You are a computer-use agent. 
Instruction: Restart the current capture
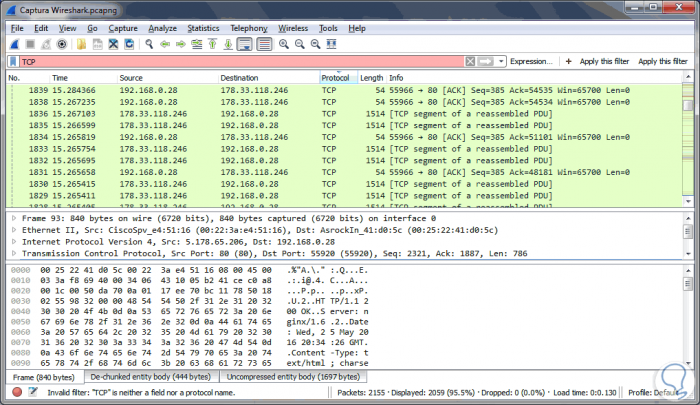click(46, 44)
